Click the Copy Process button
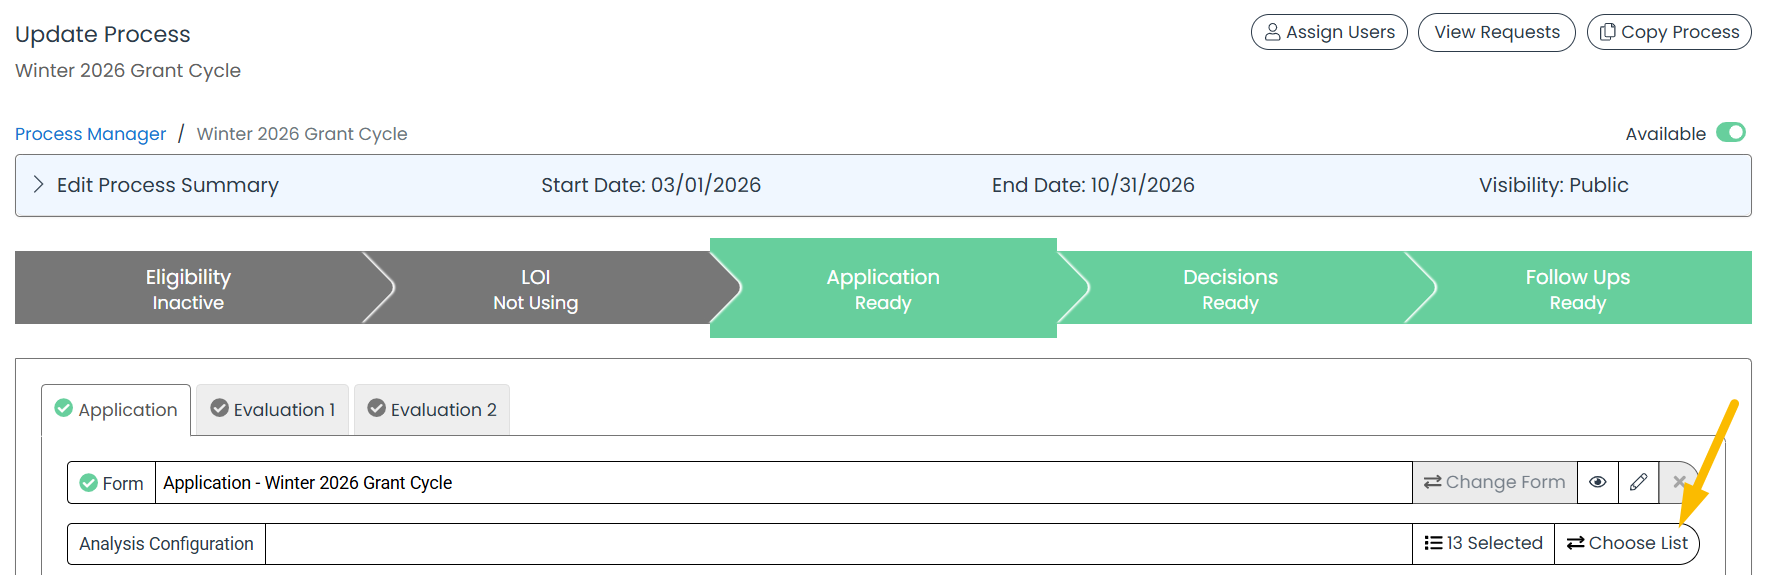Image resolution: width=1768 pixels, height=575 pixels. tap(1669, 32)
